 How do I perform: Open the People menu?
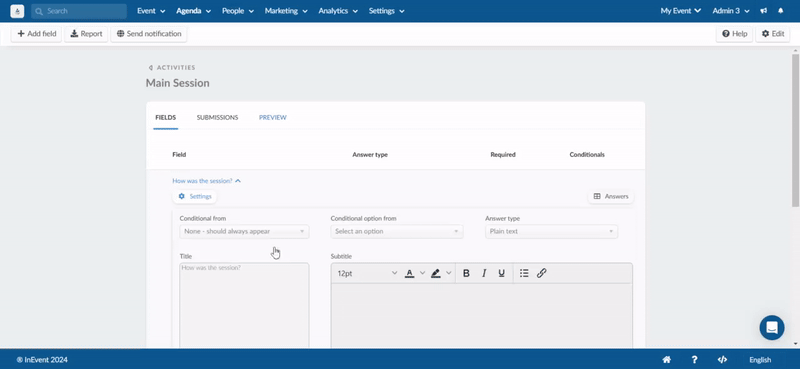pos(238,11)
